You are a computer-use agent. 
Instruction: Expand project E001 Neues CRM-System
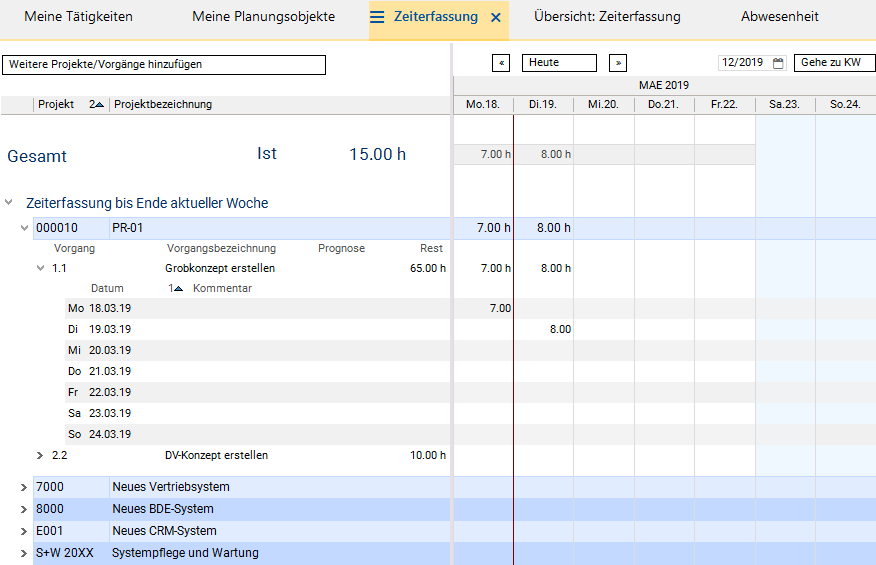pos(24,531)
